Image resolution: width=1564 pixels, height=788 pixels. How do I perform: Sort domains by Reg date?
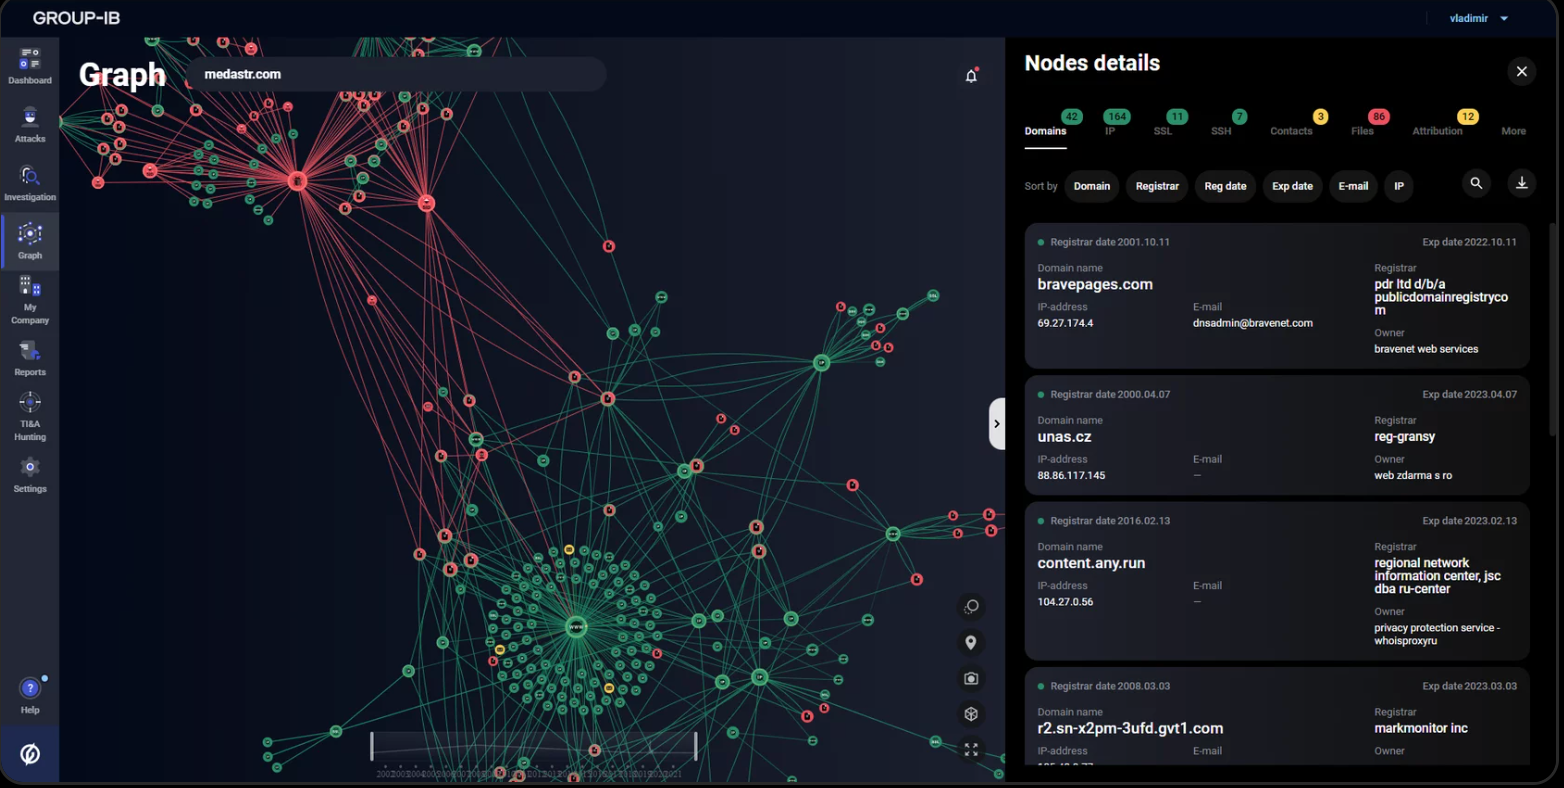[x=1225, y=186]
